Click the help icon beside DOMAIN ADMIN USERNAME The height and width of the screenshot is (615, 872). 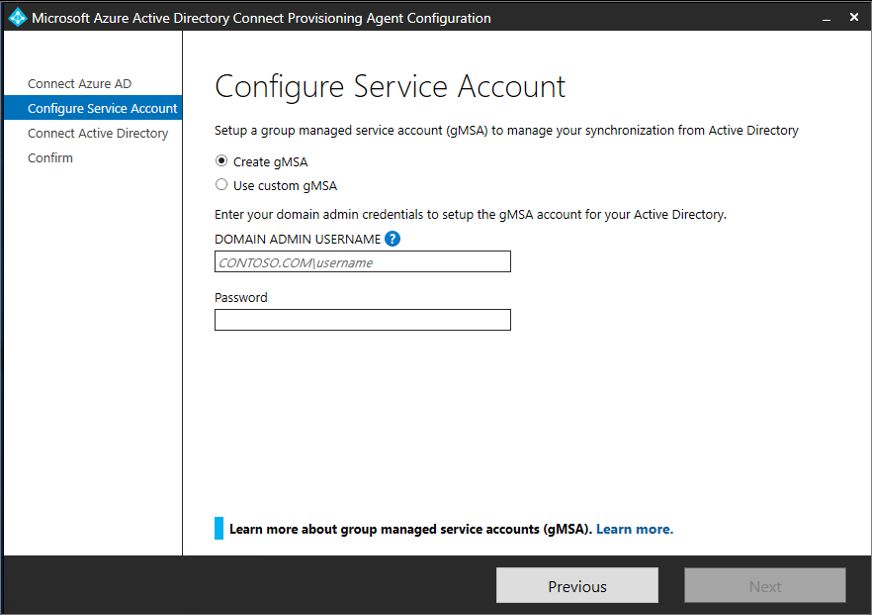(x=392, y=239)
